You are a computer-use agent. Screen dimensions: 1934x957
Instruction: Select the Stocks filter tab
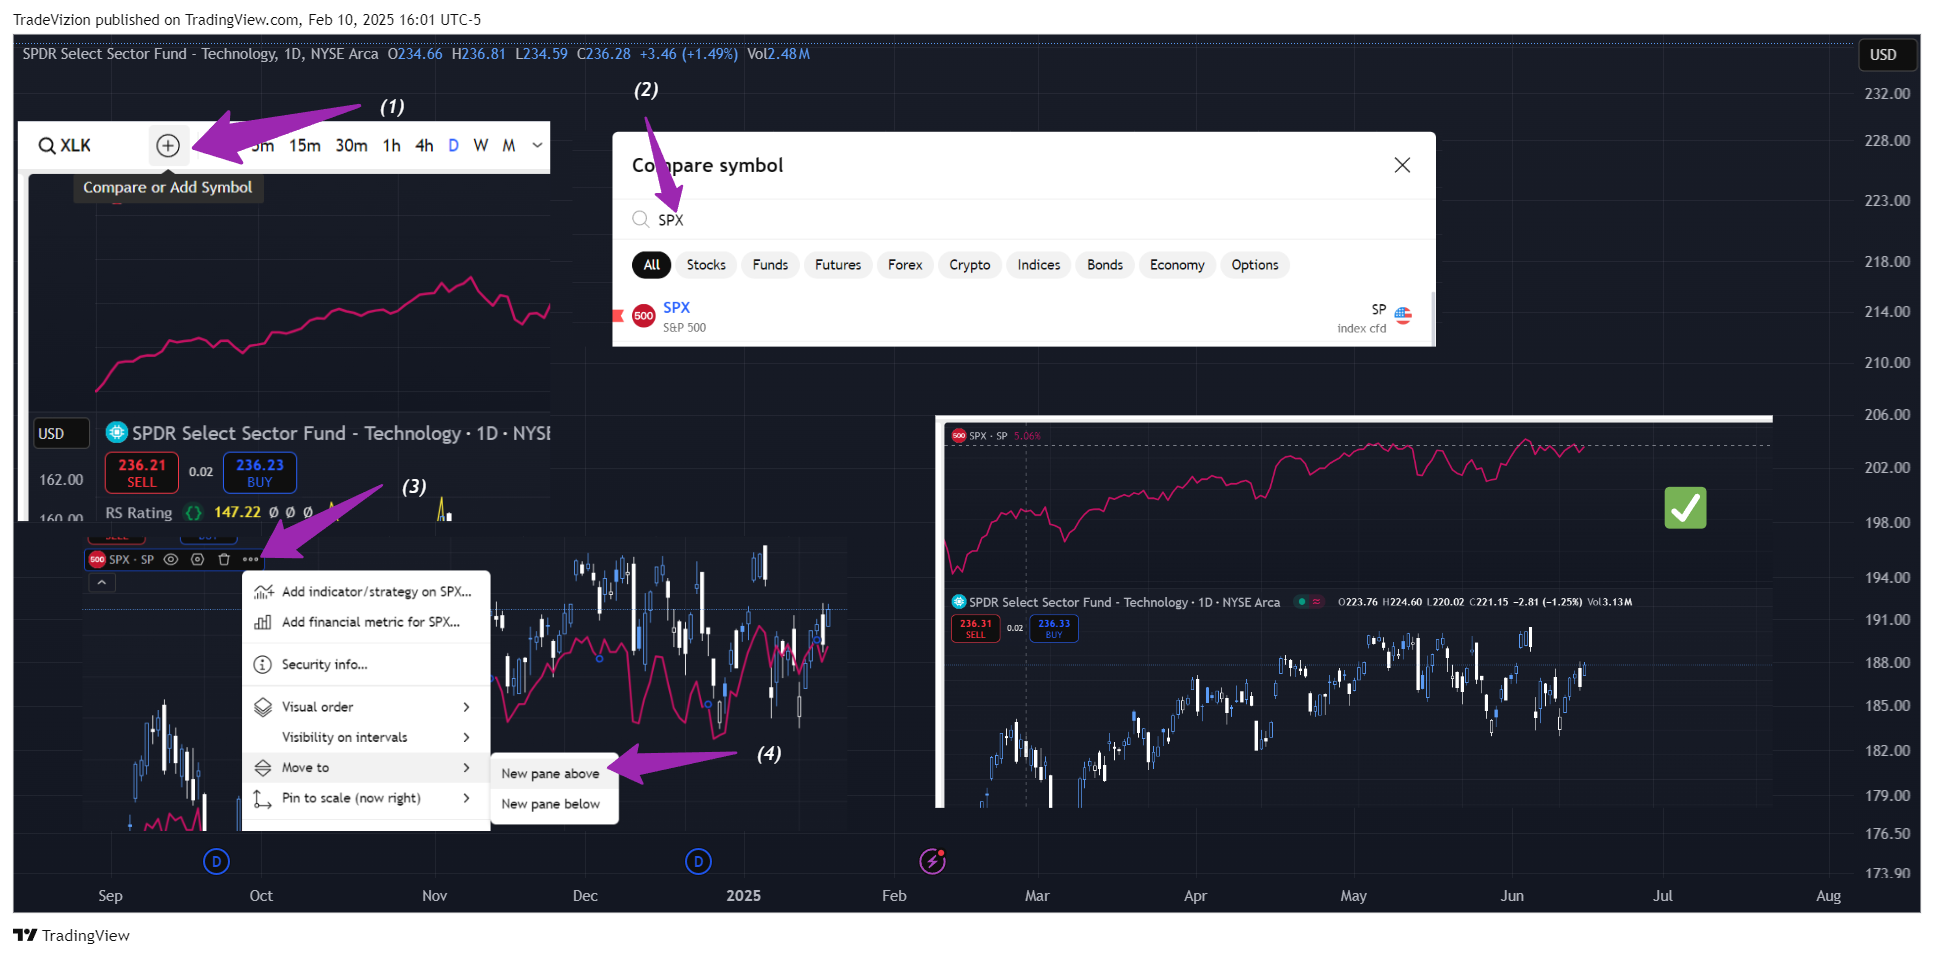(x=706, y=265)
